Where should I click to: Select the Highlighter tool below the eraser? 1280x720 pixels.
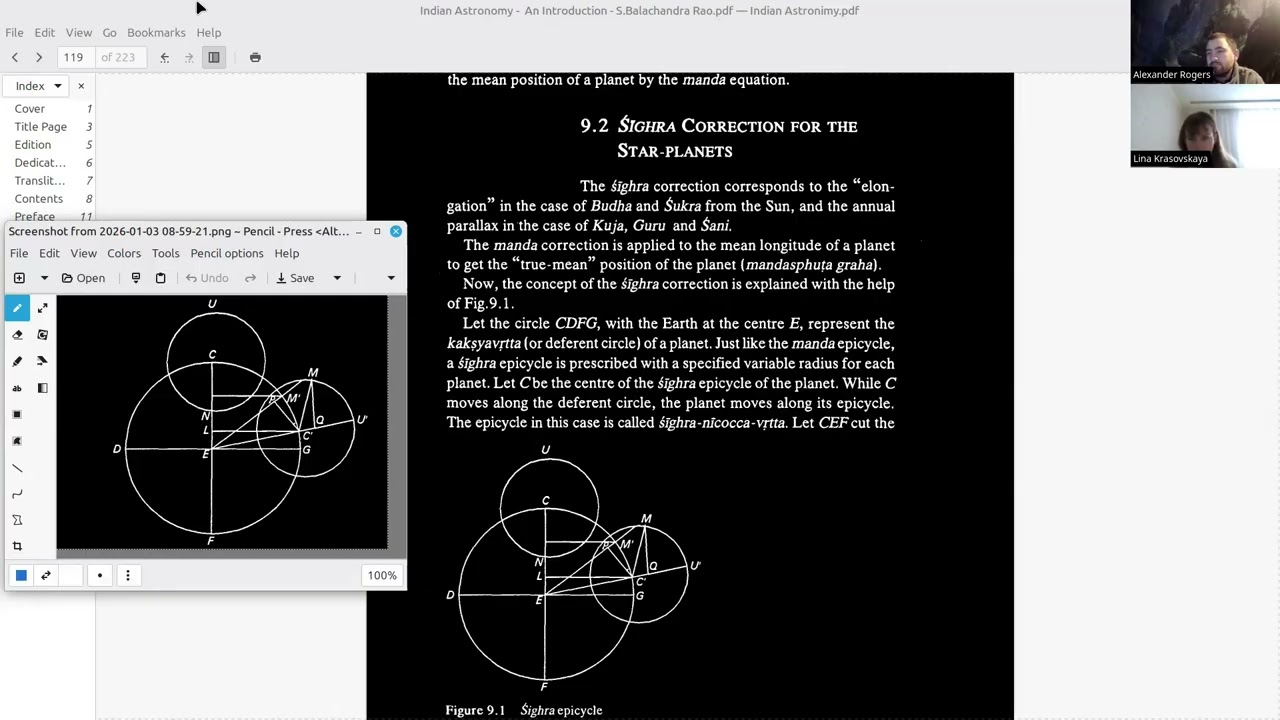17,361
